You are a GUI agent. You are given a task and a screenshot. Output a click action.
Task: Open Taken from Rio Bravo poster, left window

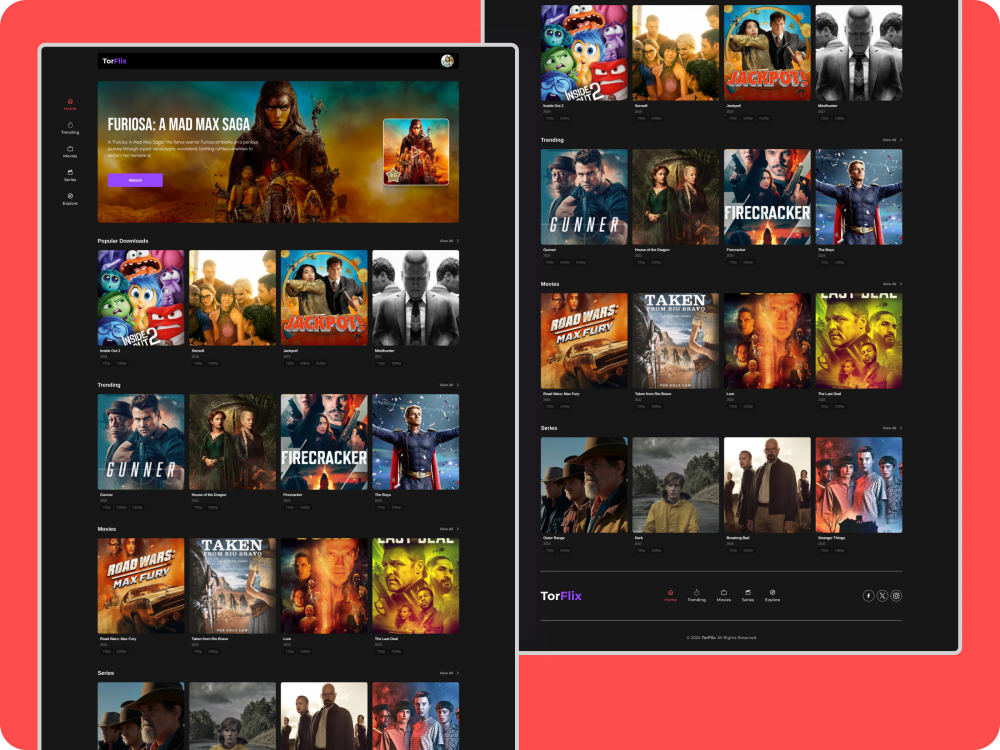pos(233,586)
